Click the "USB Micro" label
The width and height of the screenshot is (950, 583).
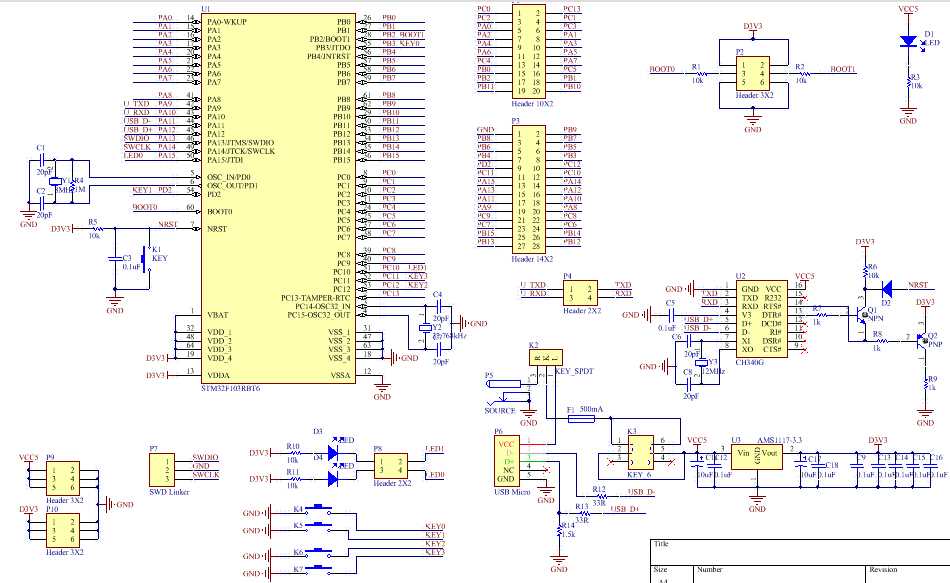point(512,491)
